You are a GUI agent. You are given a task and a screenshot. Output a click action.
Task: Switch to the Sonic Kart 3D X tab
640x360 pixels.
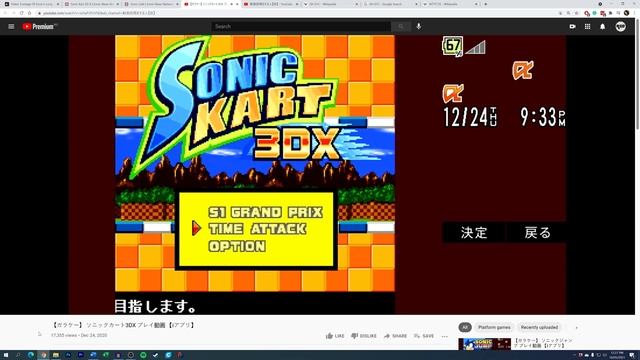(x=91, y=4)
